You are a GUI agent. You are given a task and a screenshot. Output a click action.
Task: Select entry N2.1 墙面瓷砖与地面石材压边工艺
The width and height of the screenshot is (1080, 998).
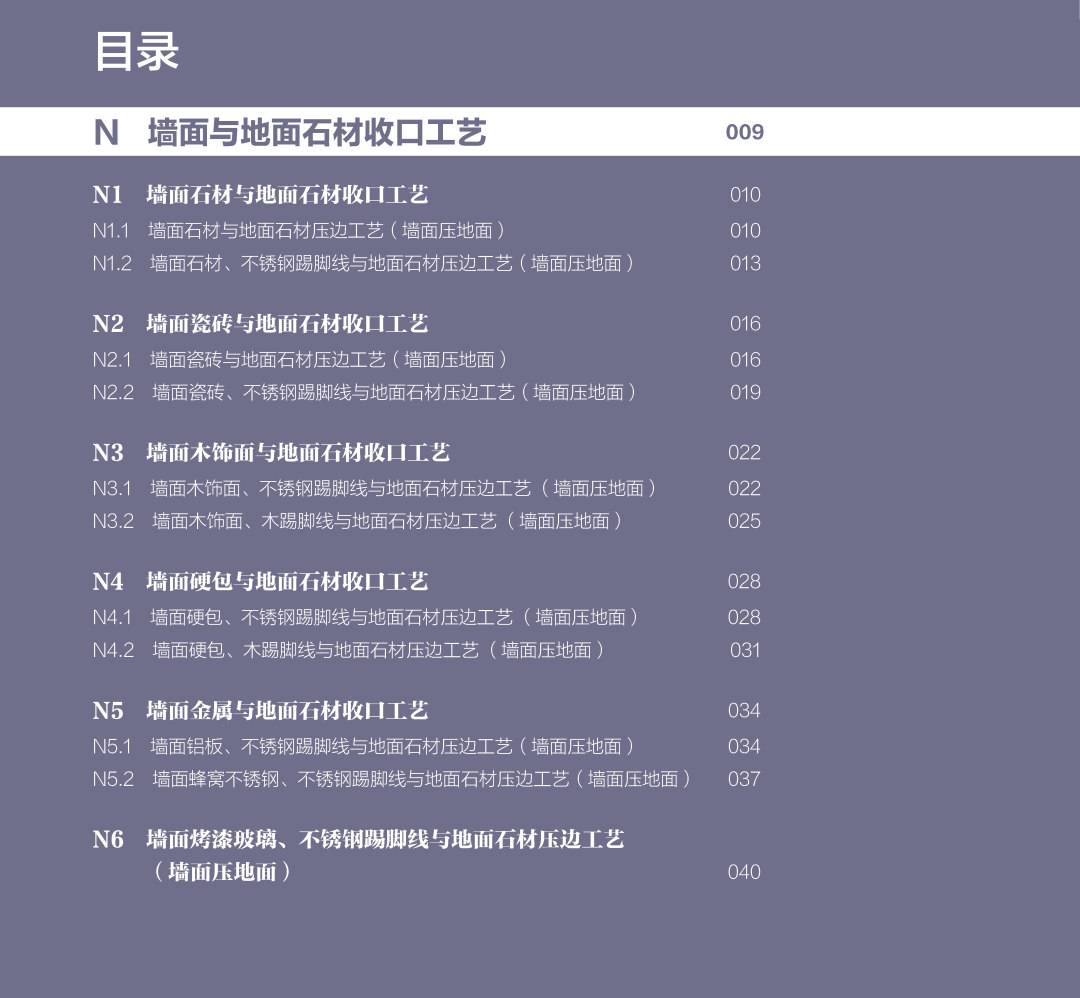(x=300, y=359)
